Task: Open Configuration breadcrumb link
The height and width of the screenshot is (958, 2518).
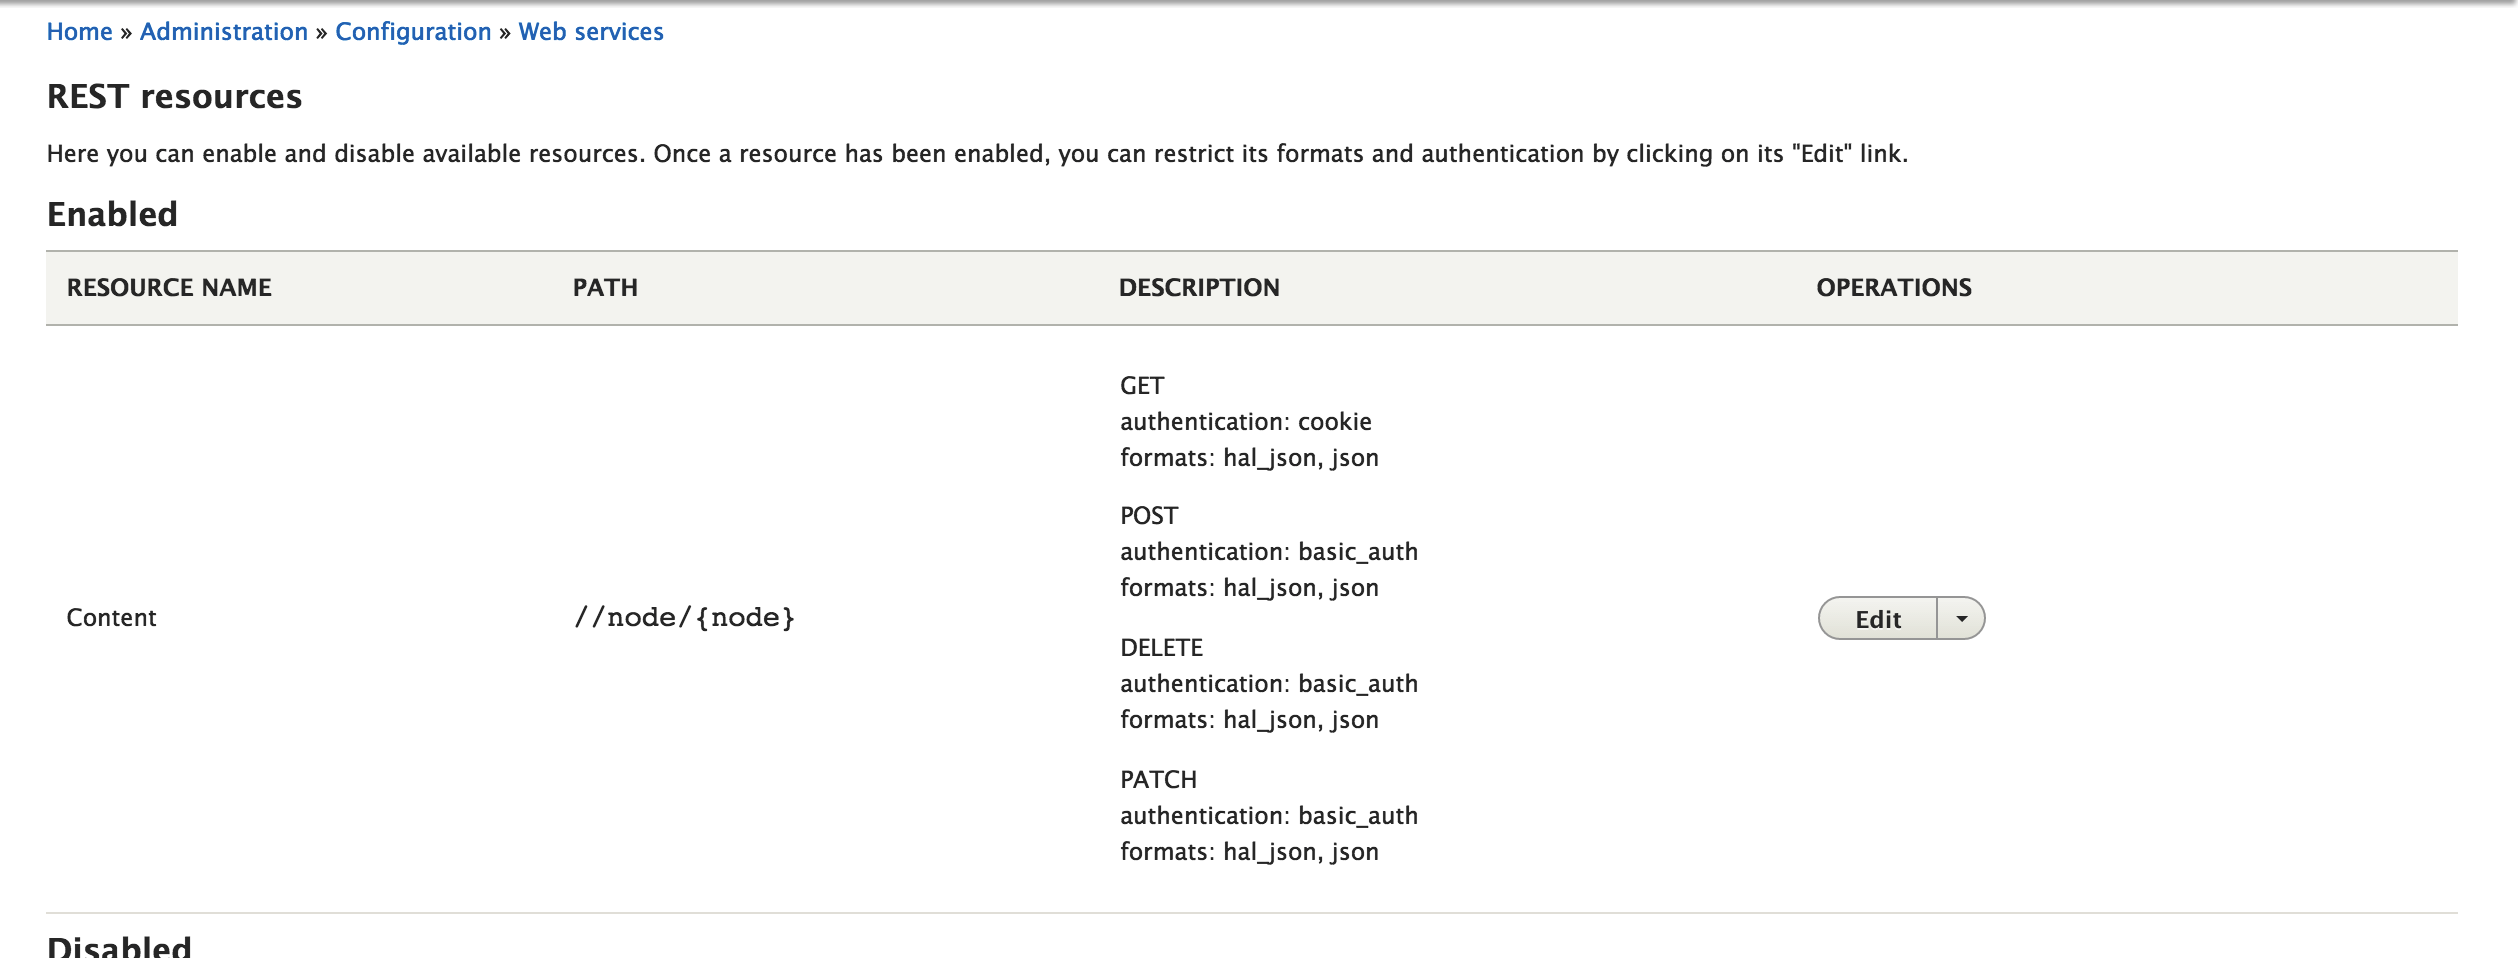Action: pyautogui.click(x=413, y=32)
